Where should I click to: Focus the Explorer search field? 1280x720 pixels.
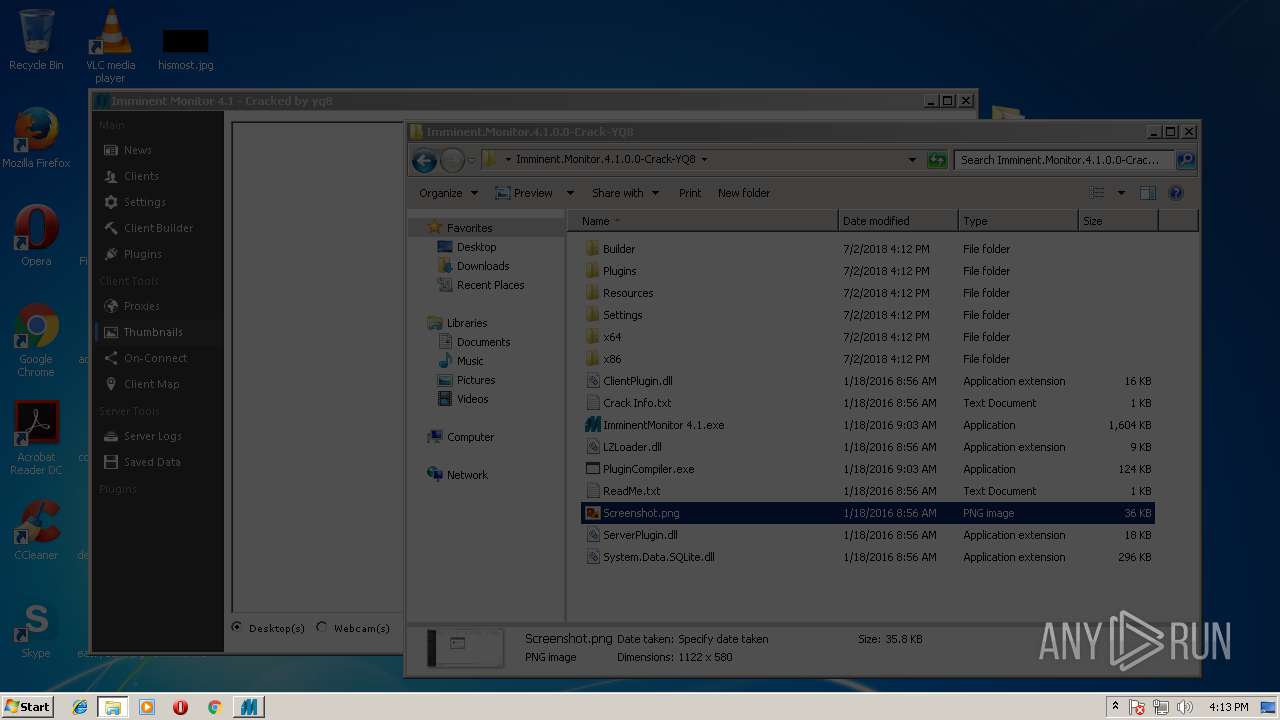pyautogui.click(x=1065, y=160)
